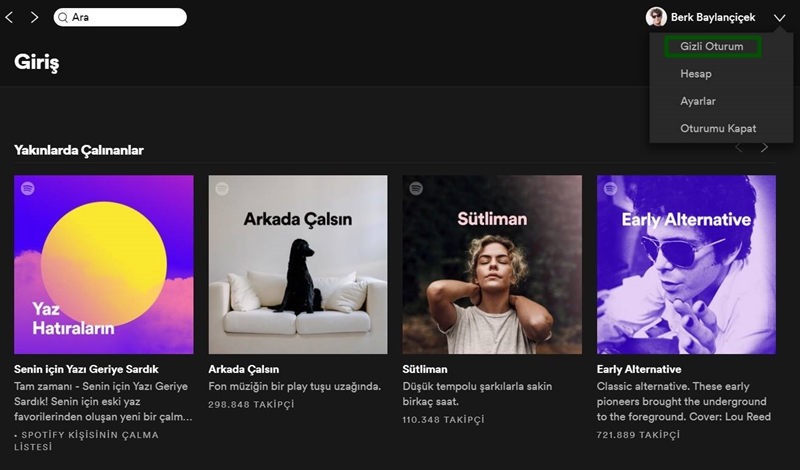Screen dimensions: 800x470
Task: Click the 721.889 TAKİPÇİ follower count
Action: coord(638,435)
